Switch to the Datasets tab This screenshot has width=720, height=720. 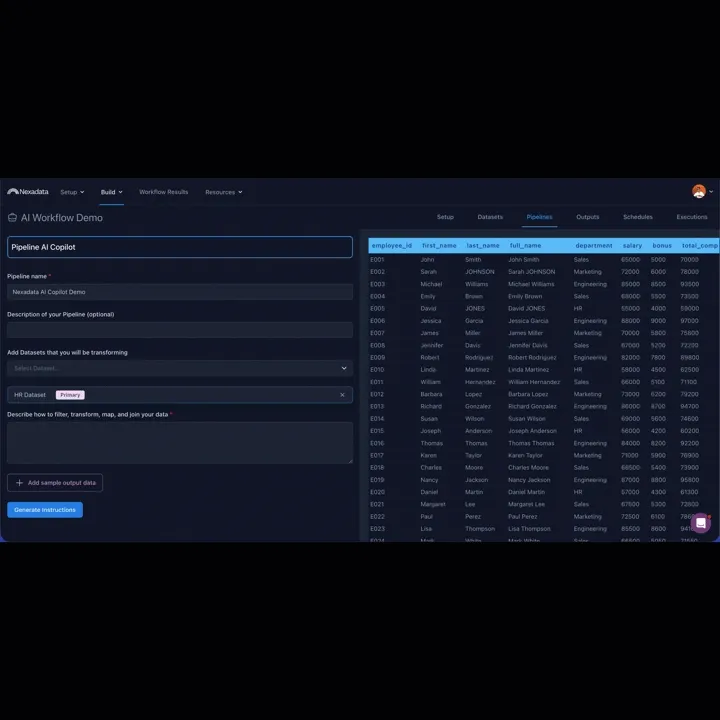[x=490, y=217]
